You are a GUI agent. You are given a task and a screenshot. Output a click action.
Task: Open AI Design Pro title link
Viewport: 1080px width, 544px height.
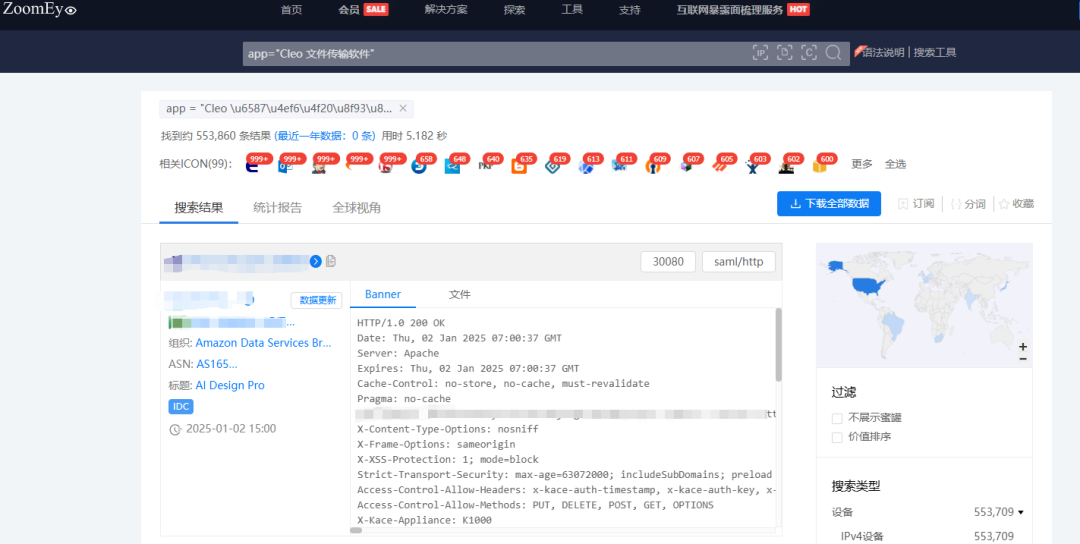[x=230, y=385]
